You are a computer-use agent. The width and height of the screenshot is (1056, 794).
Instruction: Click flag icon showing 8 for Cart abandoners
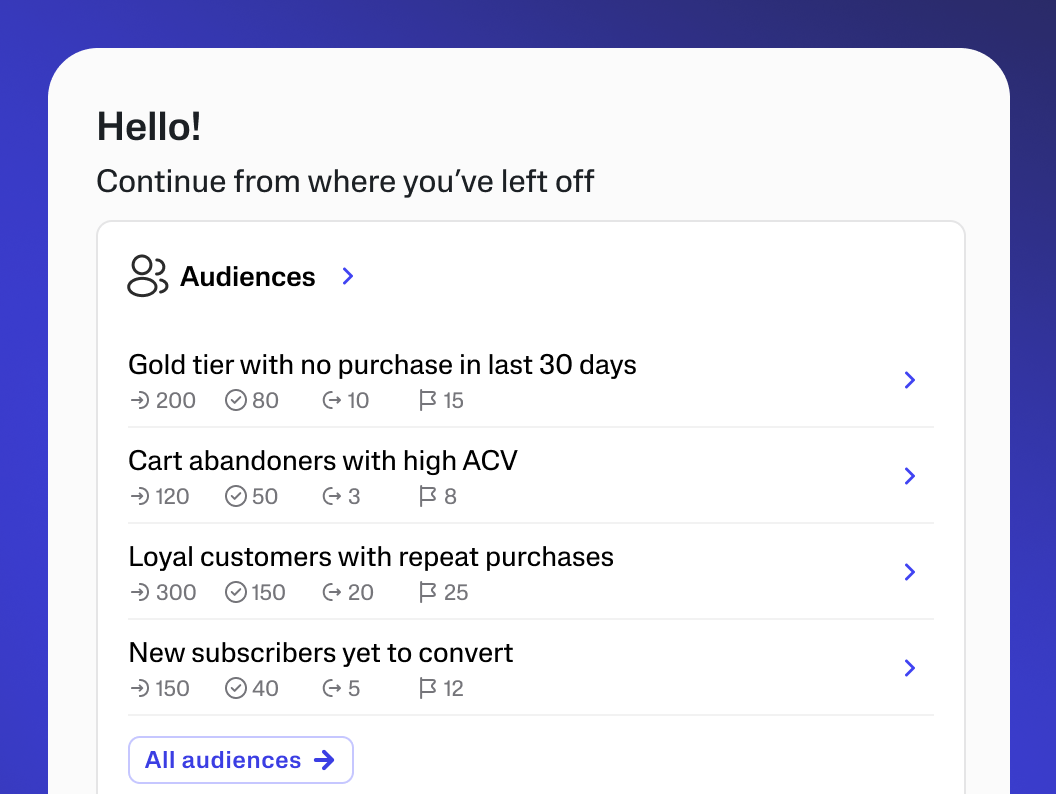428,497
